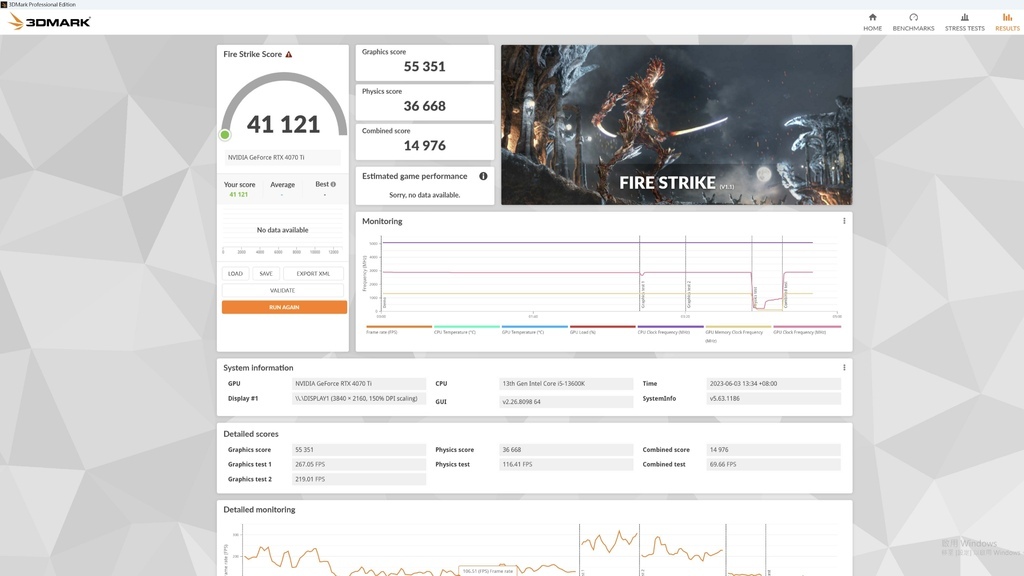
Task: Click the EXPORT XML button
Action: (x=313, y=274)
